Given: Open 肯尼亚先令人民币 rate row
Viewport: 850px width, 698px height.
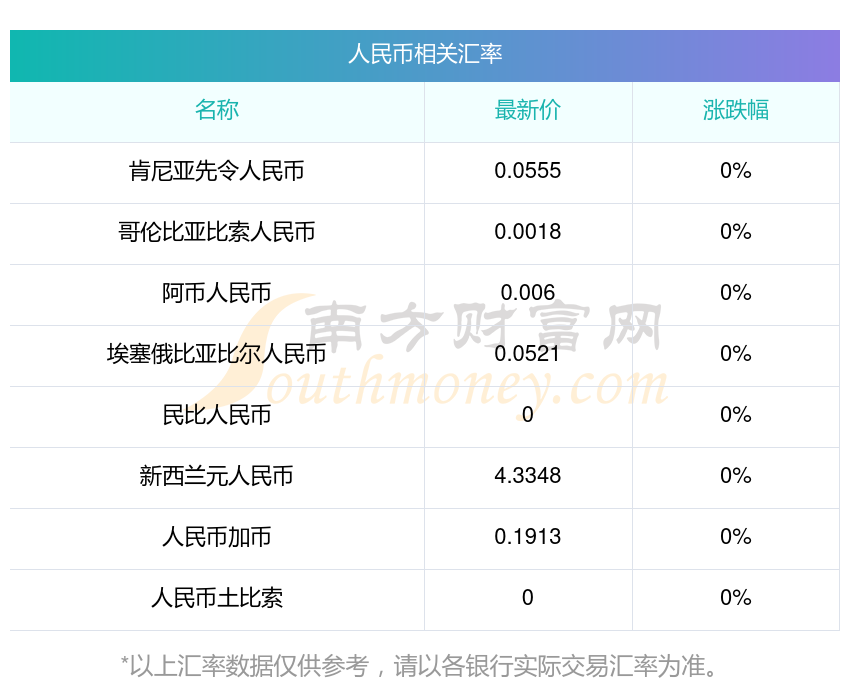Looking at the screenshot, I should pos(217,171).
